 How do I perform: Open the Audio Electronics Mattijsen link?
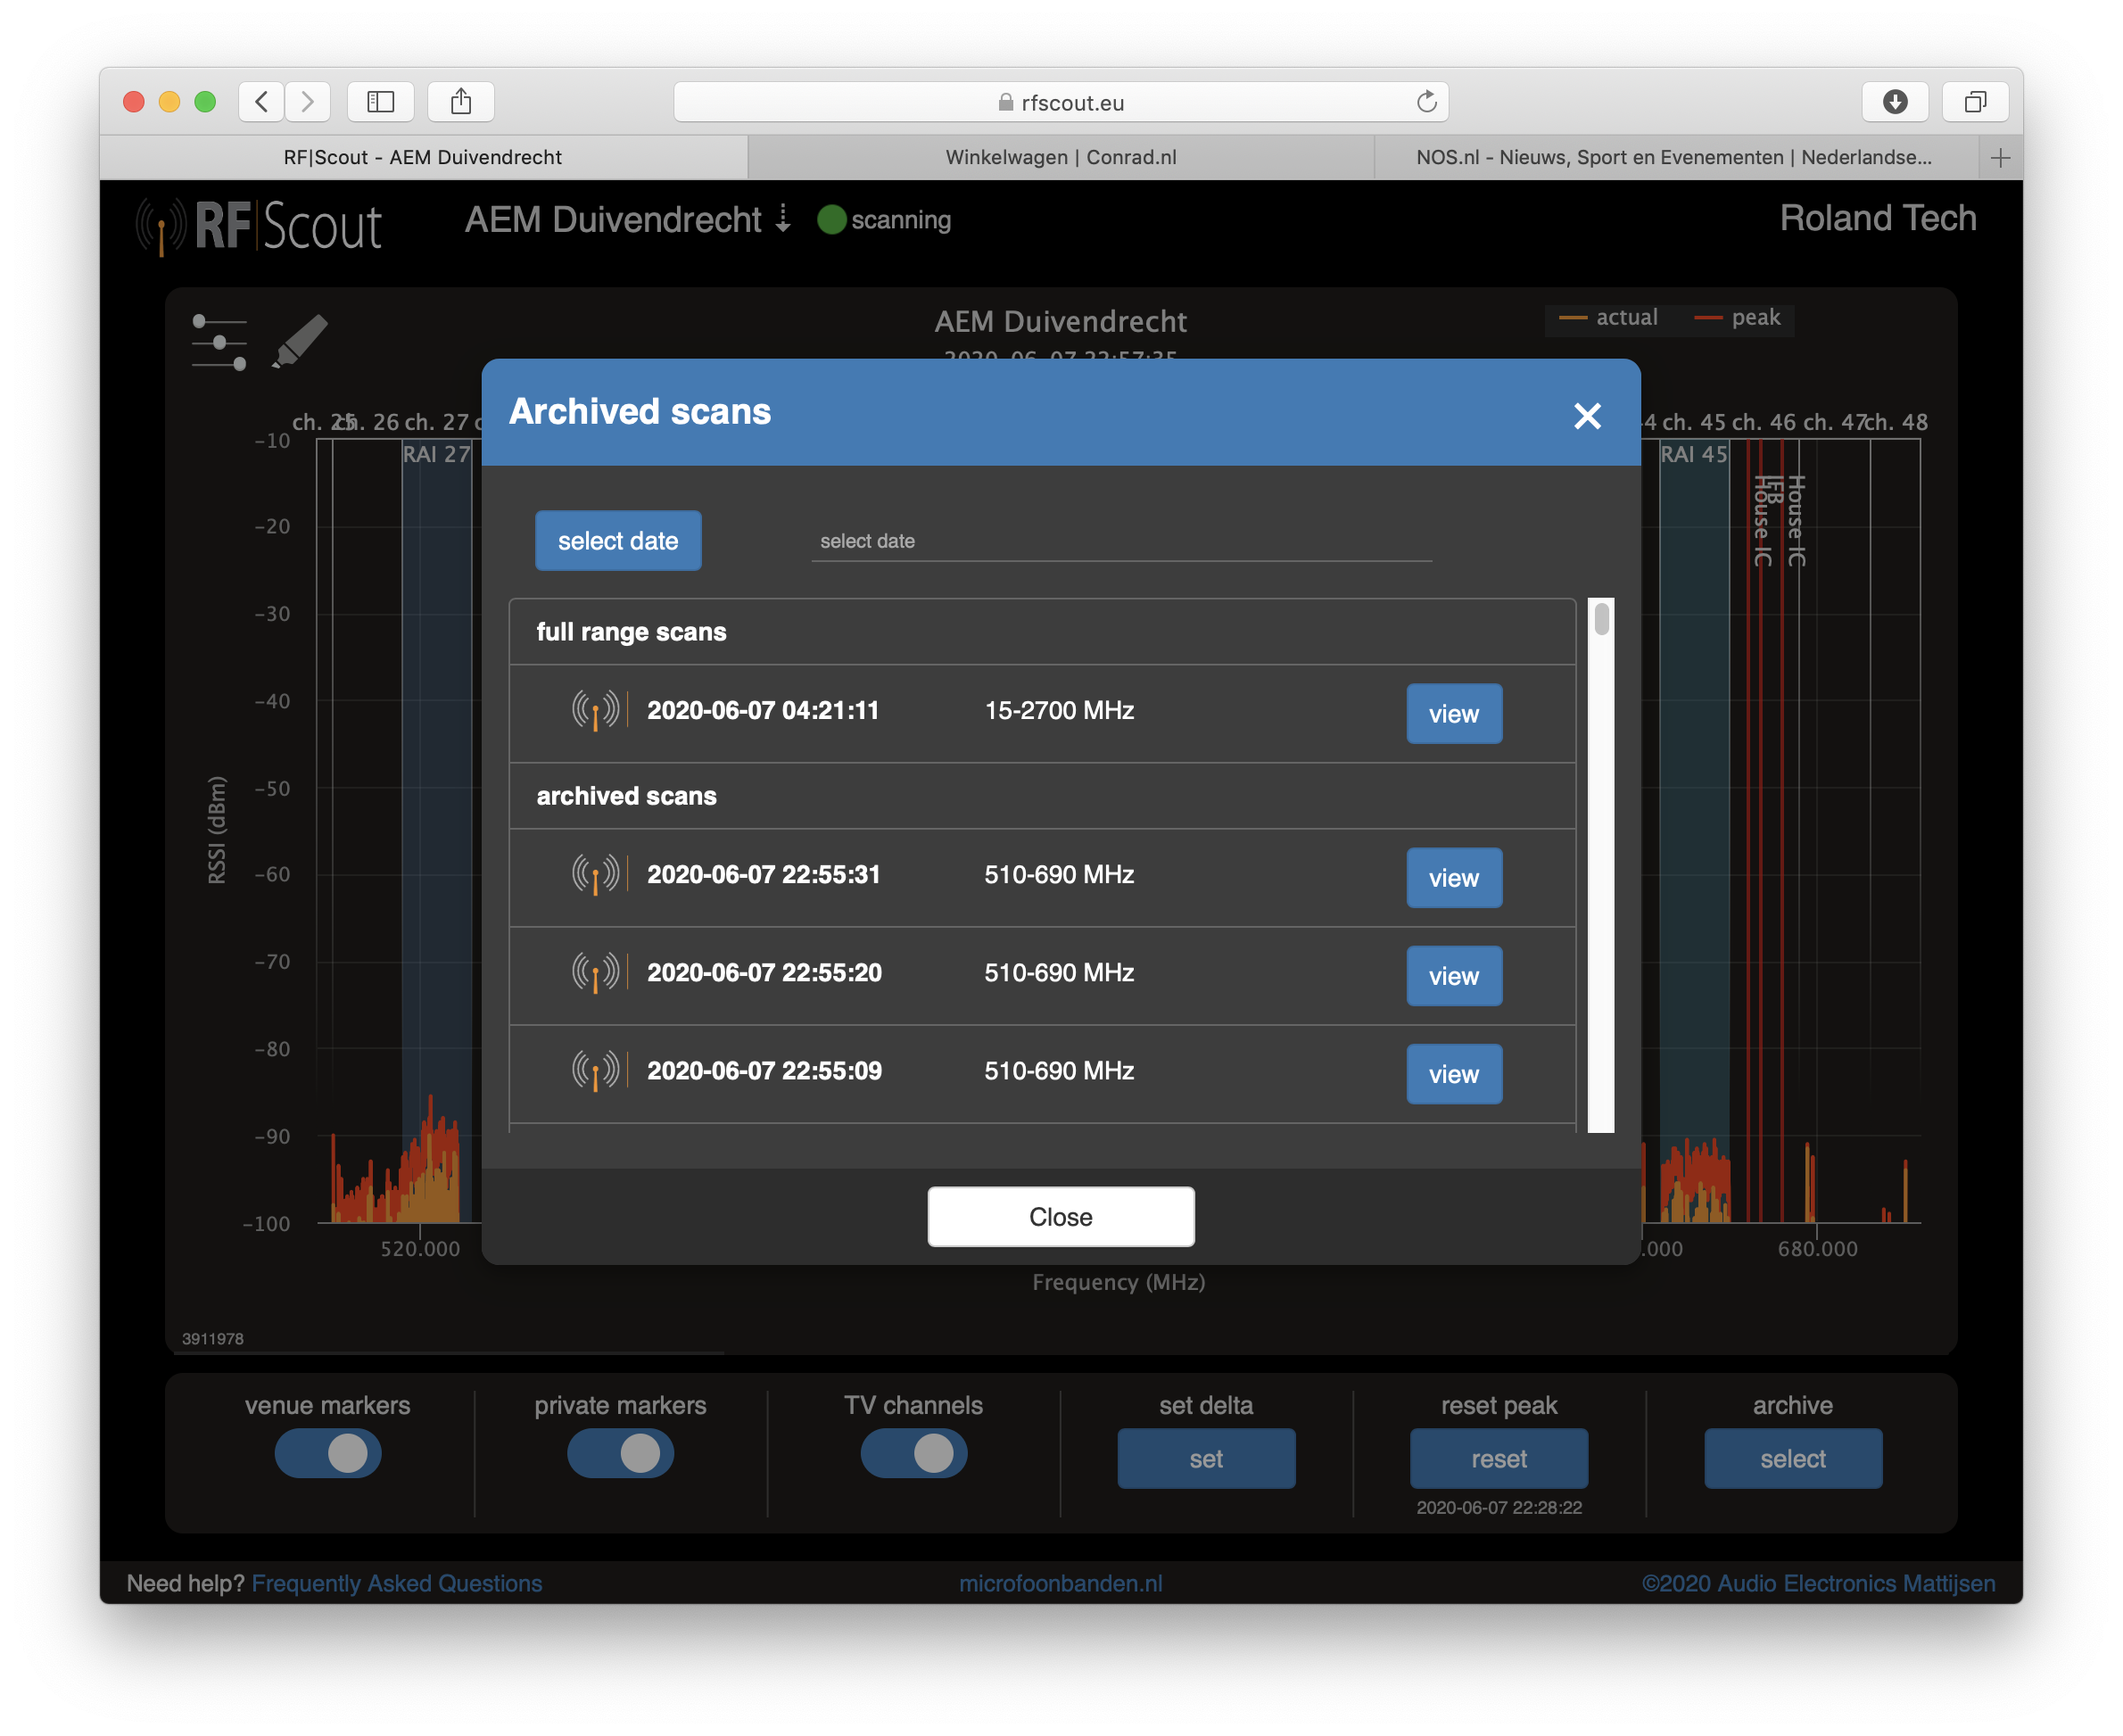point(1818,1583)
